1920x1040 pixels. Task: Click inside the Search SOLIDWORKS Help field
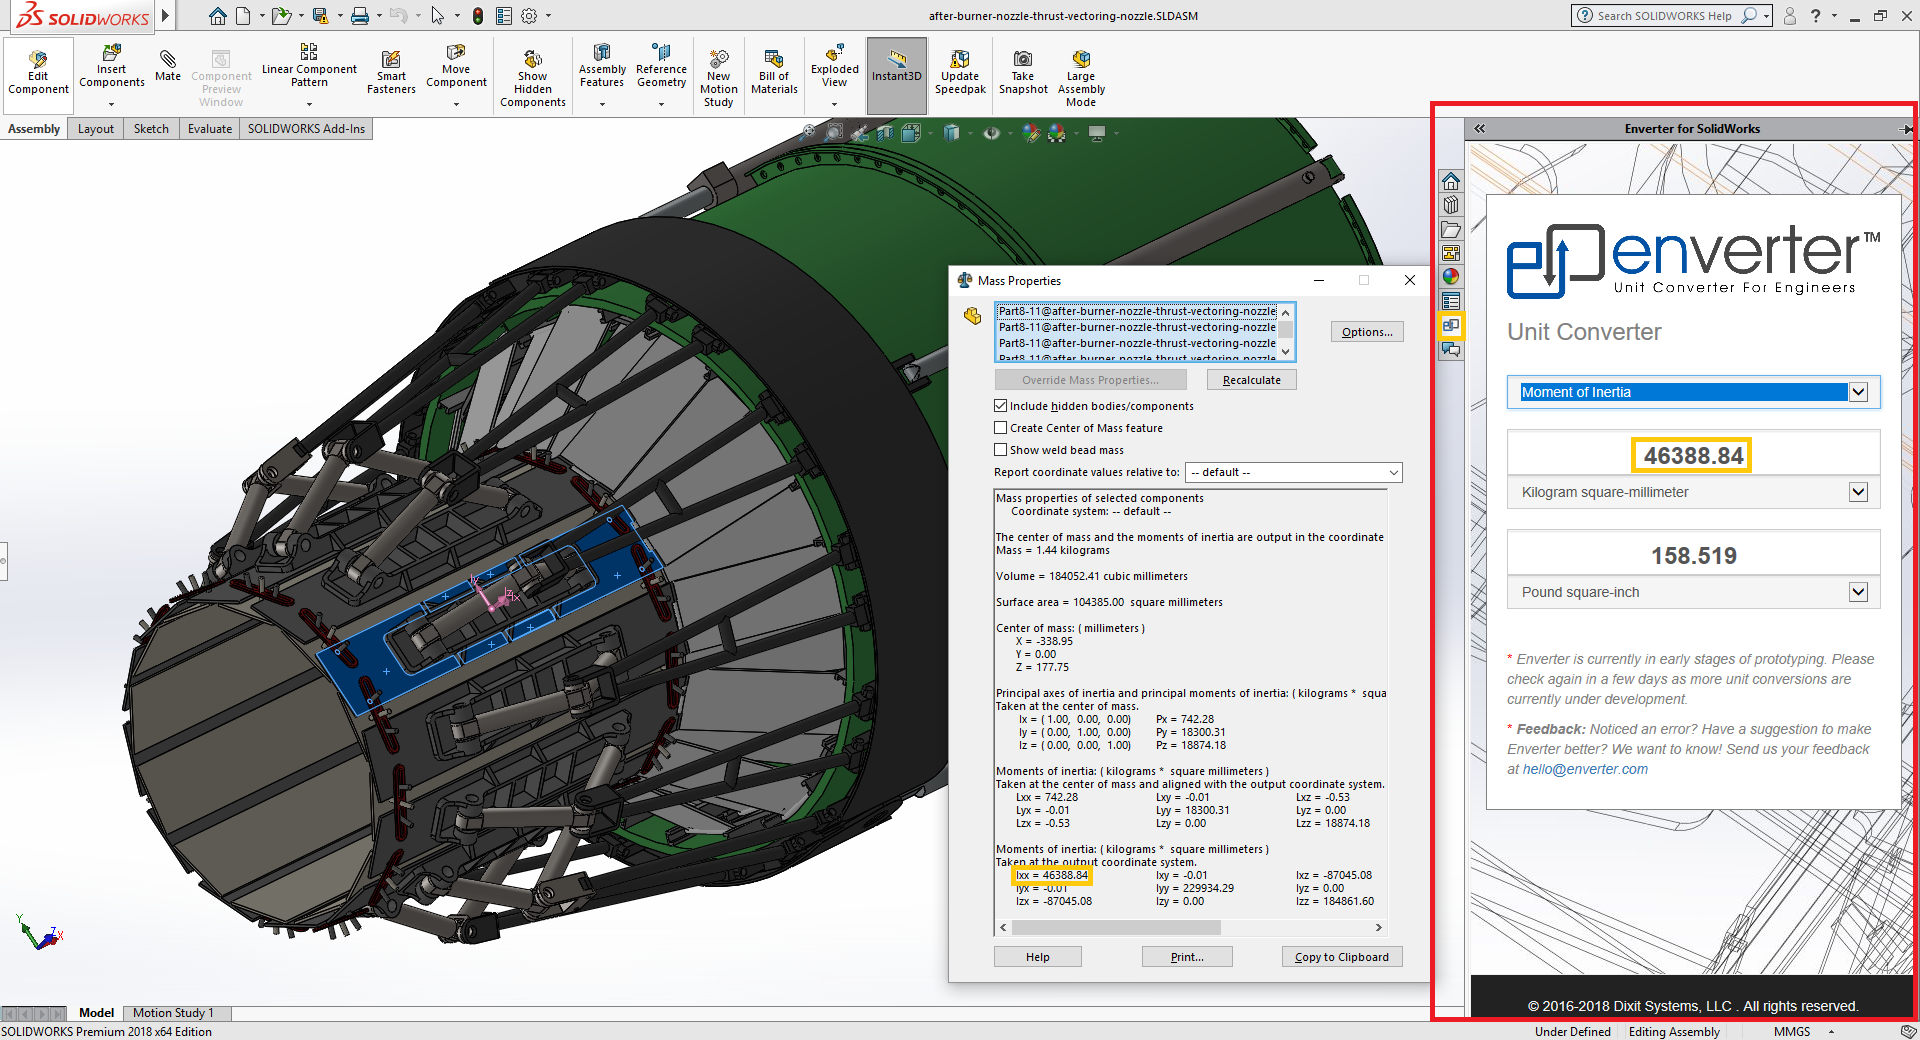click(x=1665, y=15)
